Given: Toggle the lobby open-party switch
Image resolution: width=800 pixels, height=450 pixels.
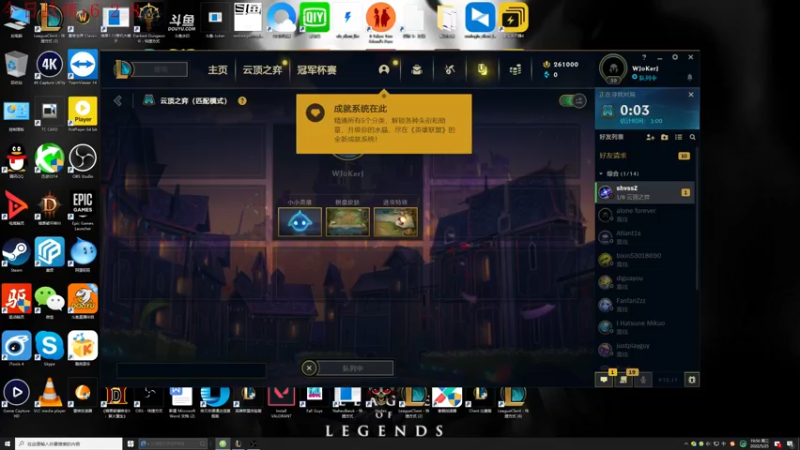Looking at the screenshot, I should [573, 101].
